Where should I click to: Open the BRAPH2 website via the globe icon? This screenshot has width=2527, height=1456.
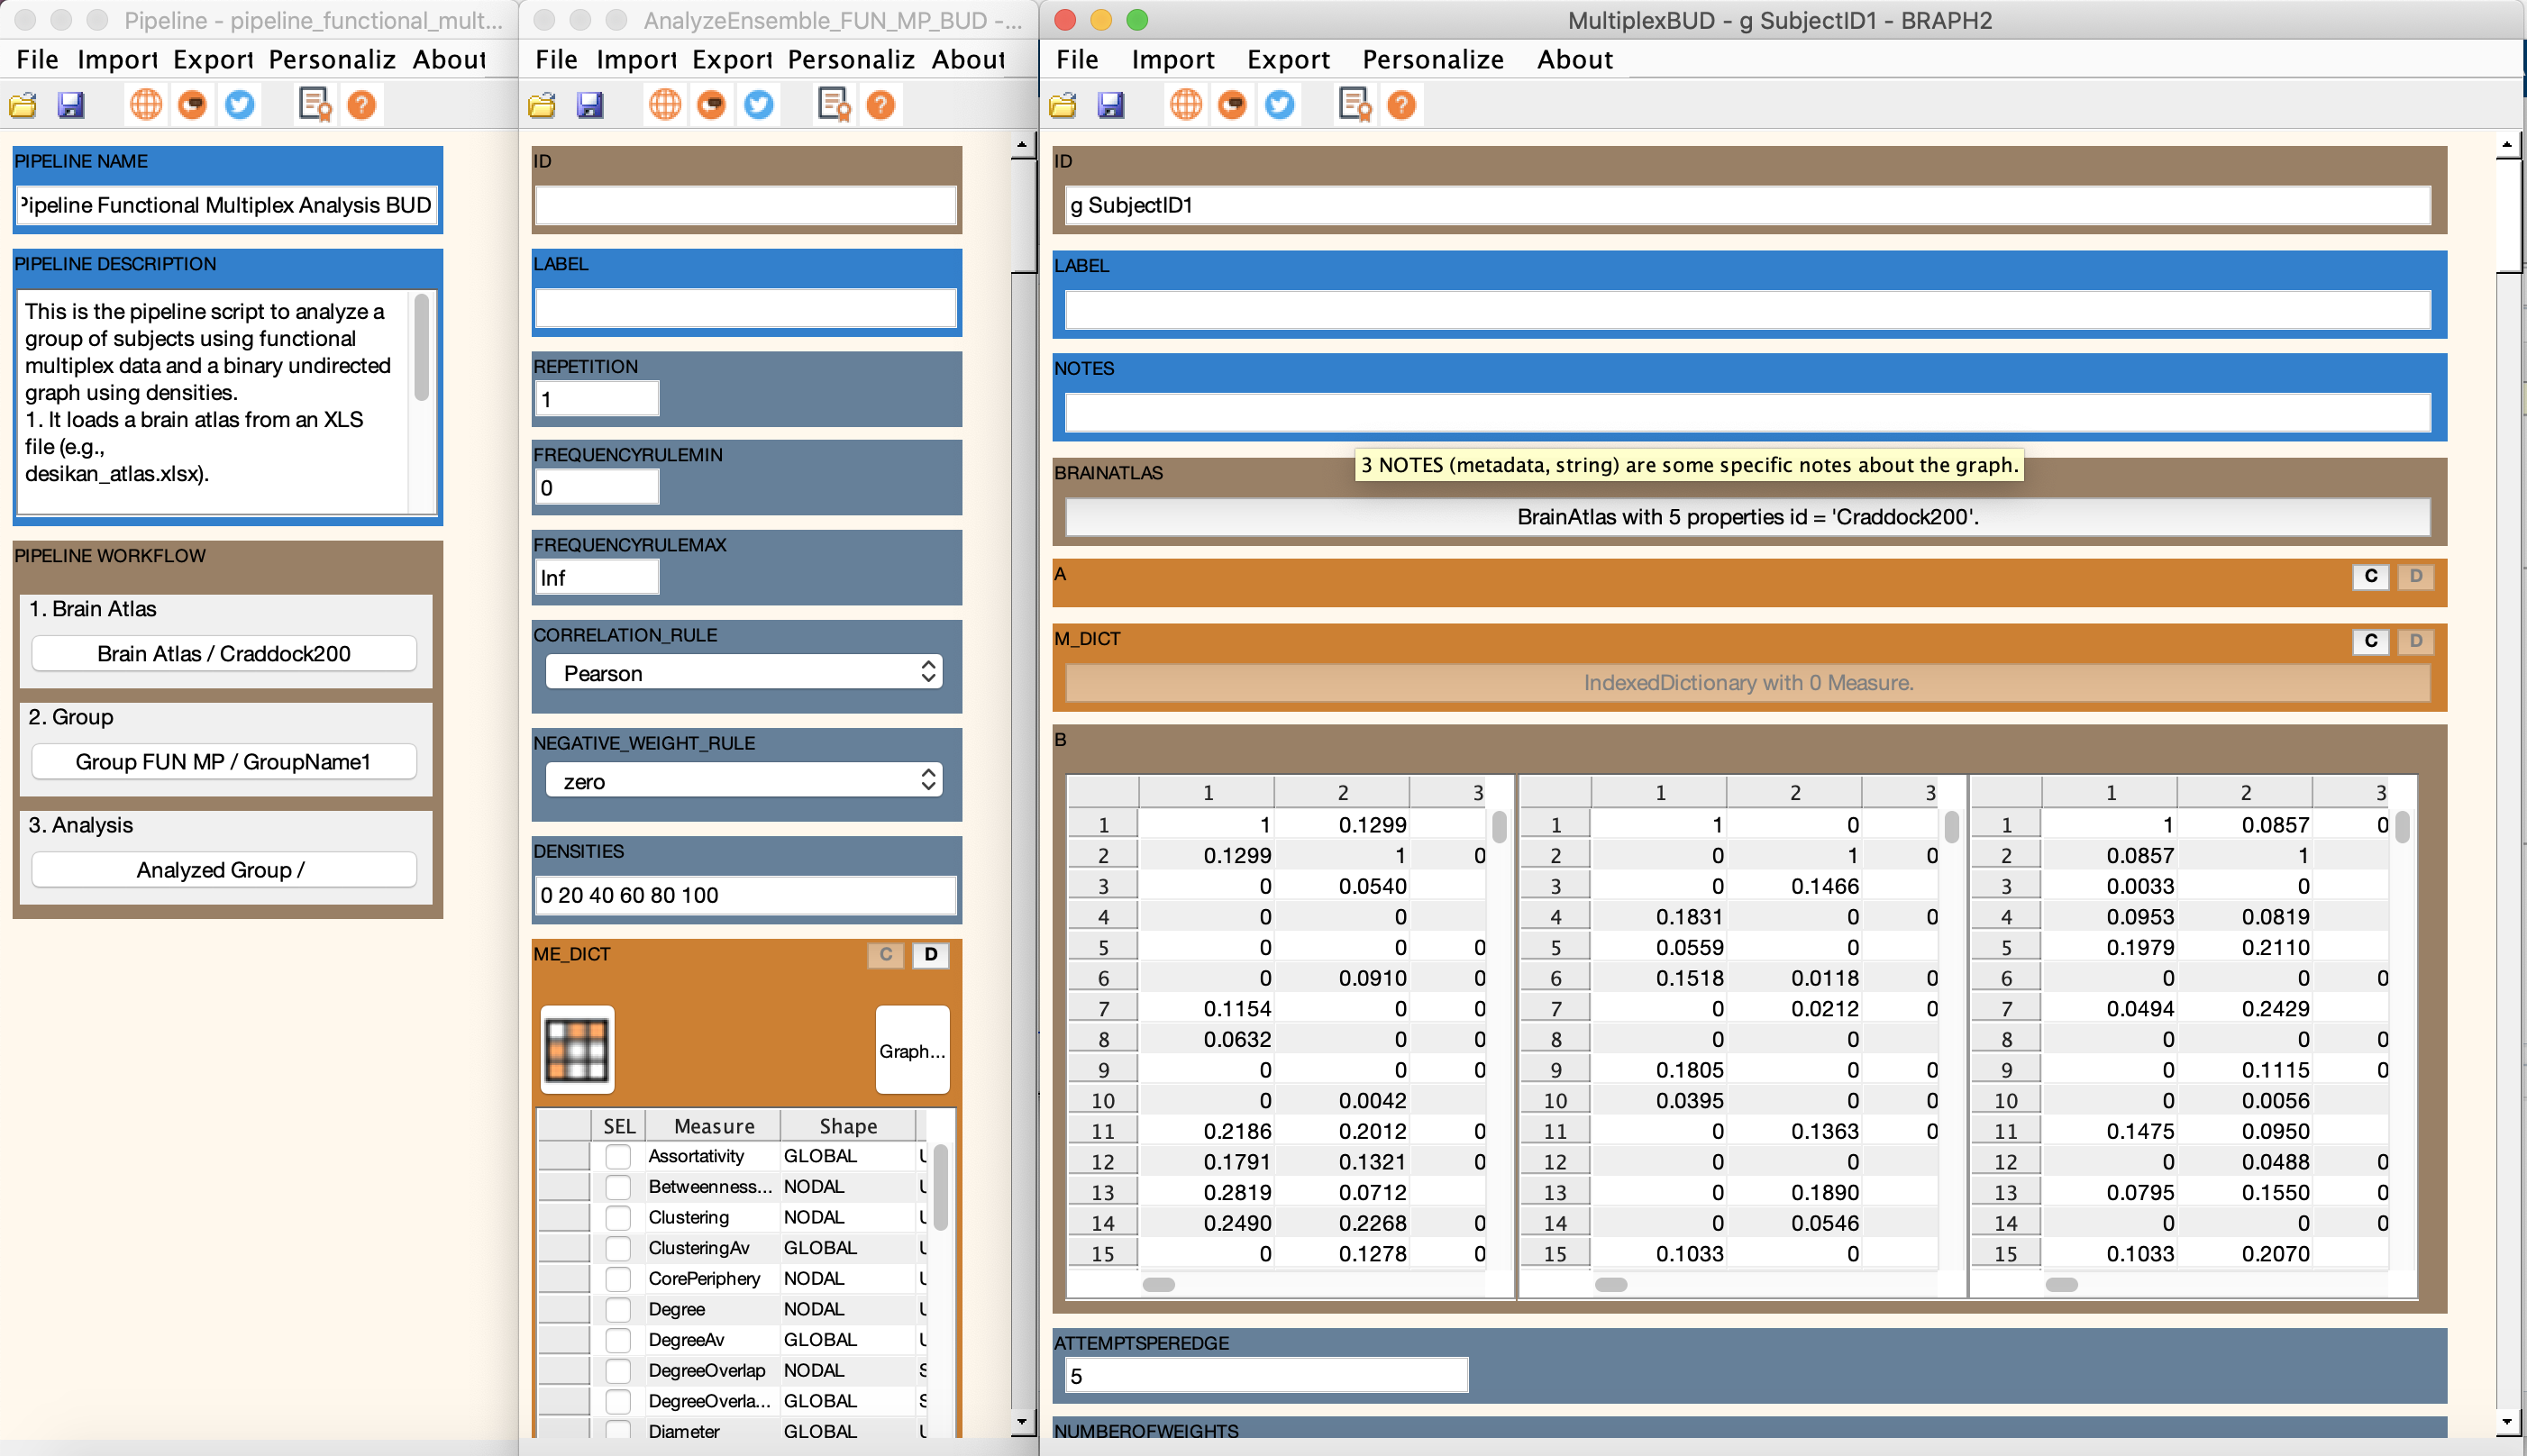pos(146,104)
